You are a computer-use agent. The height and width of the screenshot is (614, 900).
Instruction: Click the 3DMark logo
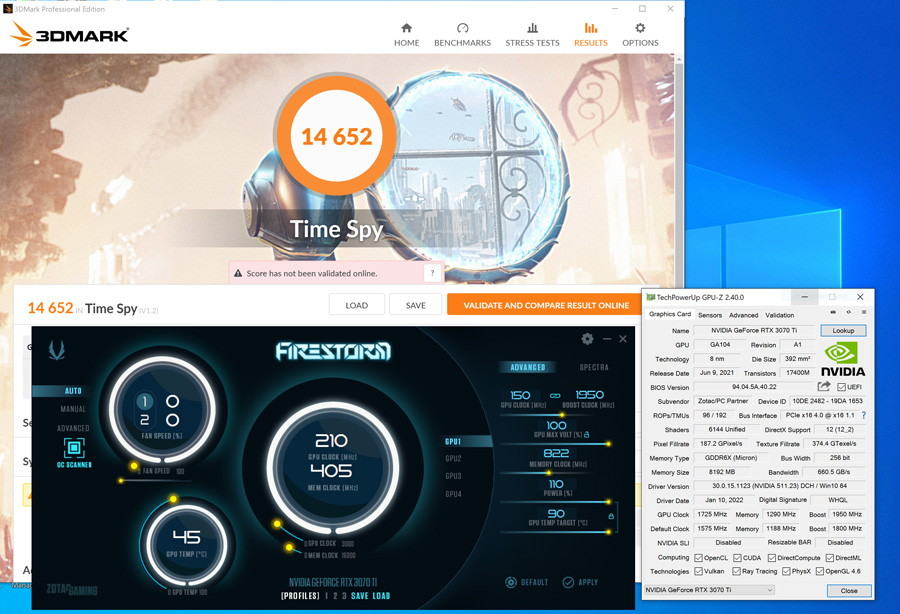[69, 34]
